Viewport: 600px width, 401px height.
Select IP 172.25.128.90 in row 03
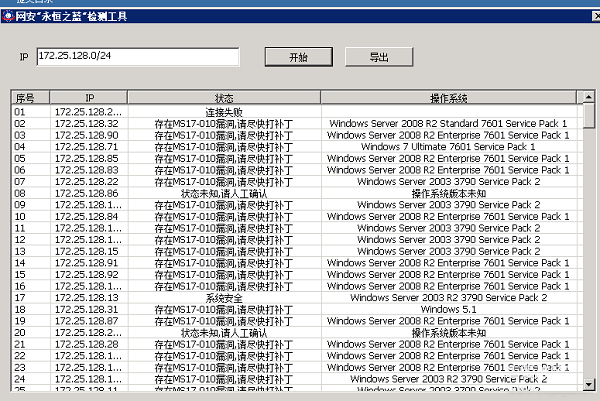87,135
